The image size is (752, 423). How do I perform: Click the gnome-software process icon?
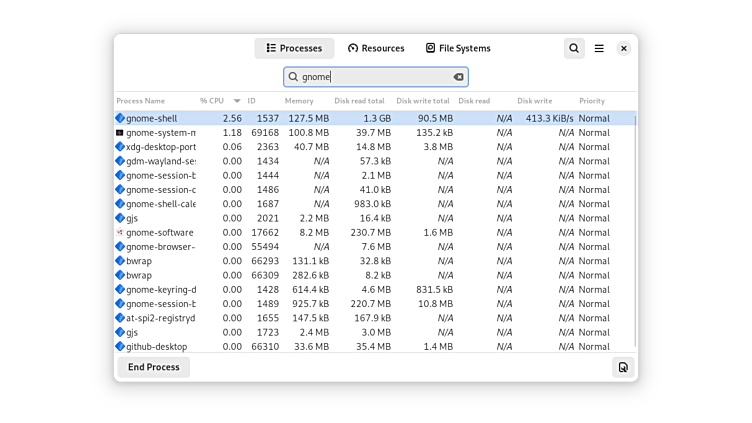click(x=120, y=232)
